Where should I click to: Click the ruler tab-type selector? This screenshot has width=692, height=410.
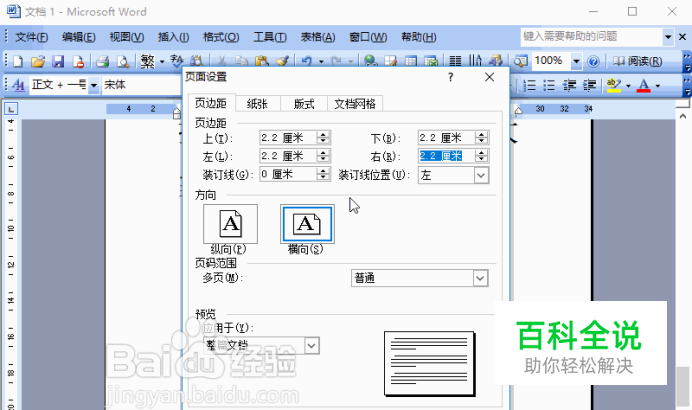point(11,109)
